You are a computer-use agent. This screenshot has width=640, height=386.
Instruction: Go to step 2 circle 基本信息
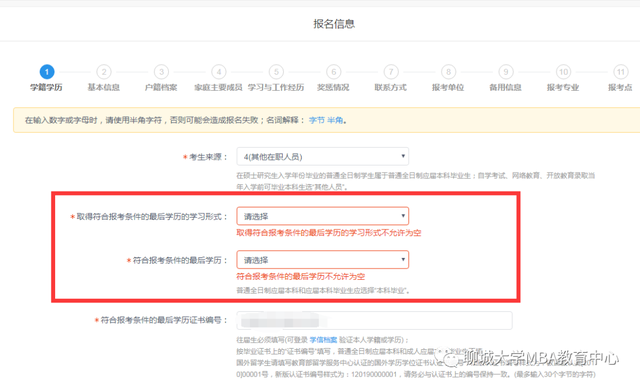coord(104,72)
